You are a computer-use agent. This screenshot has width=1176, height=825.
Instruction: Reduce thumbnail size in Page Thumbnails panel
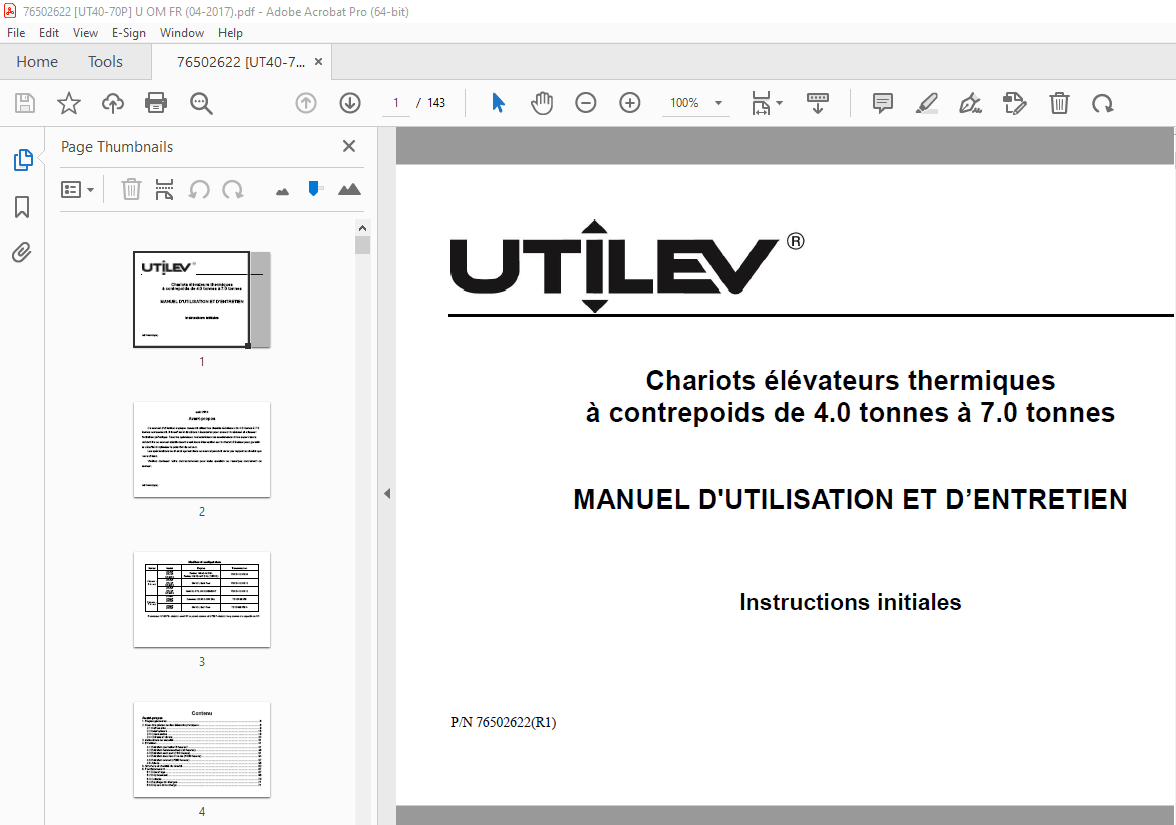[x=283, y=189]
